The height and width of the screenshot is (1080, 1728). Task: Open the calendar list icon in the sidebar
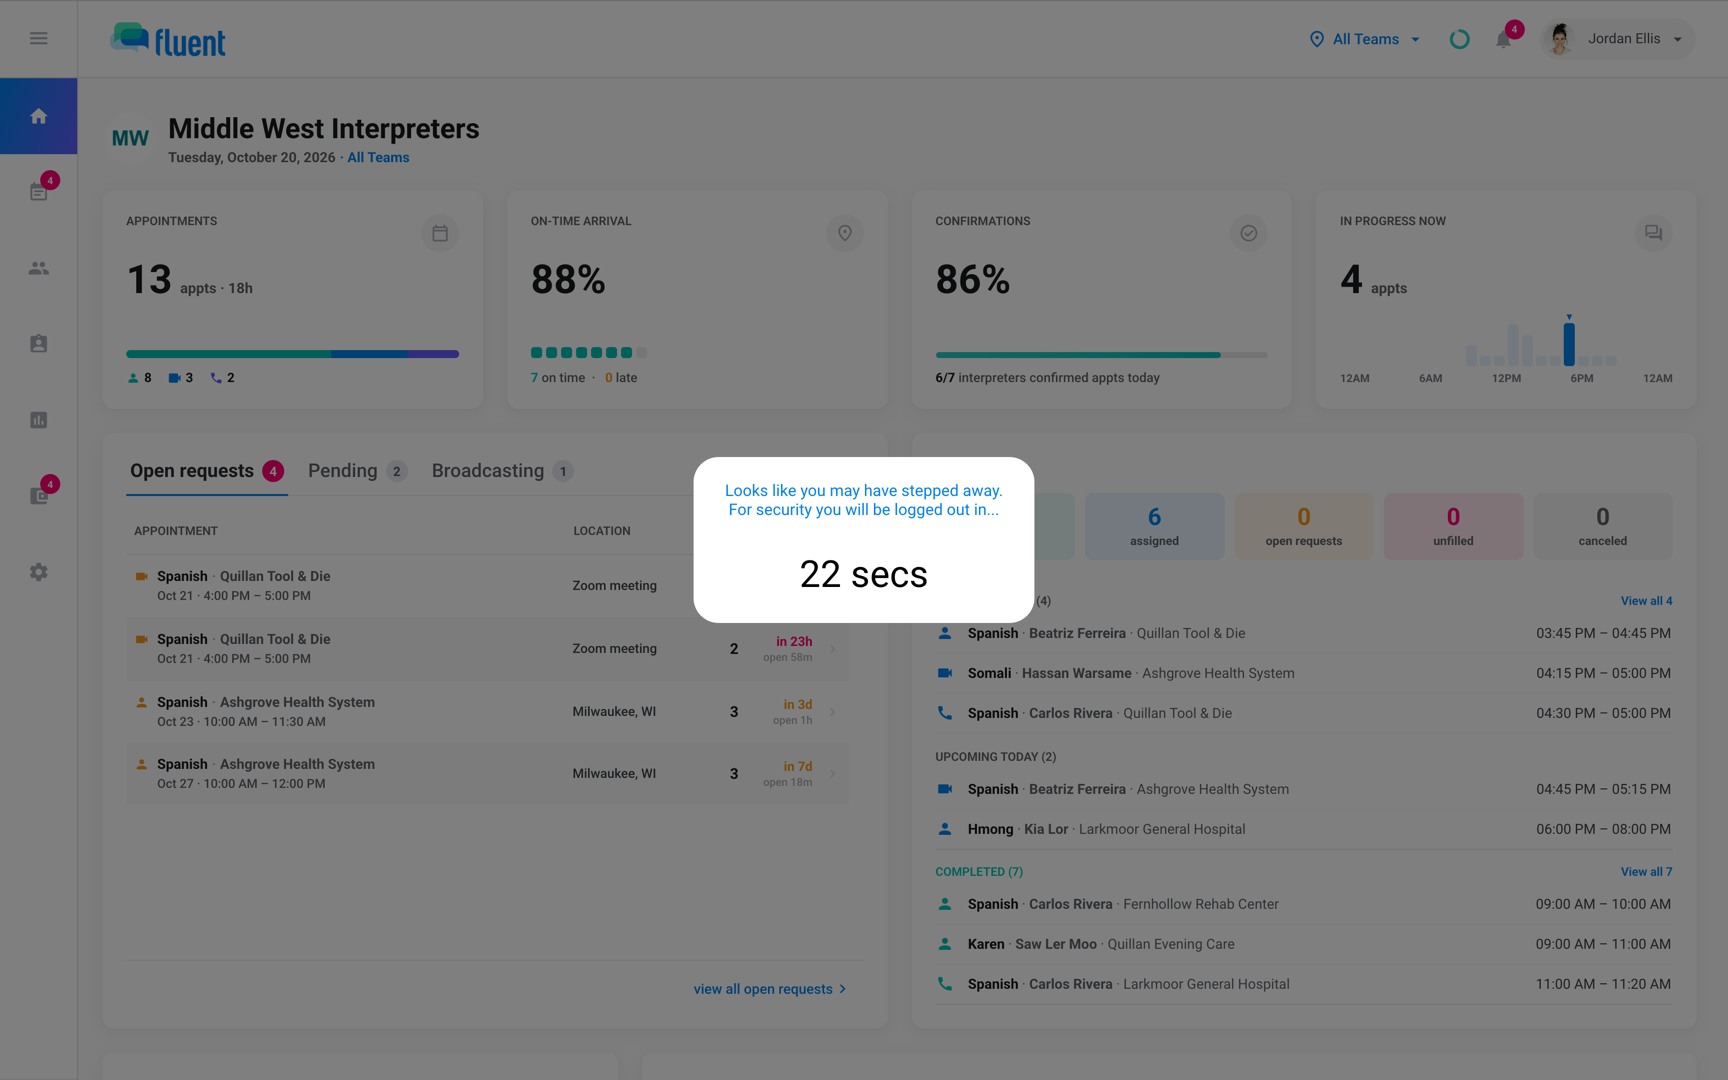[x=38, y=192]
